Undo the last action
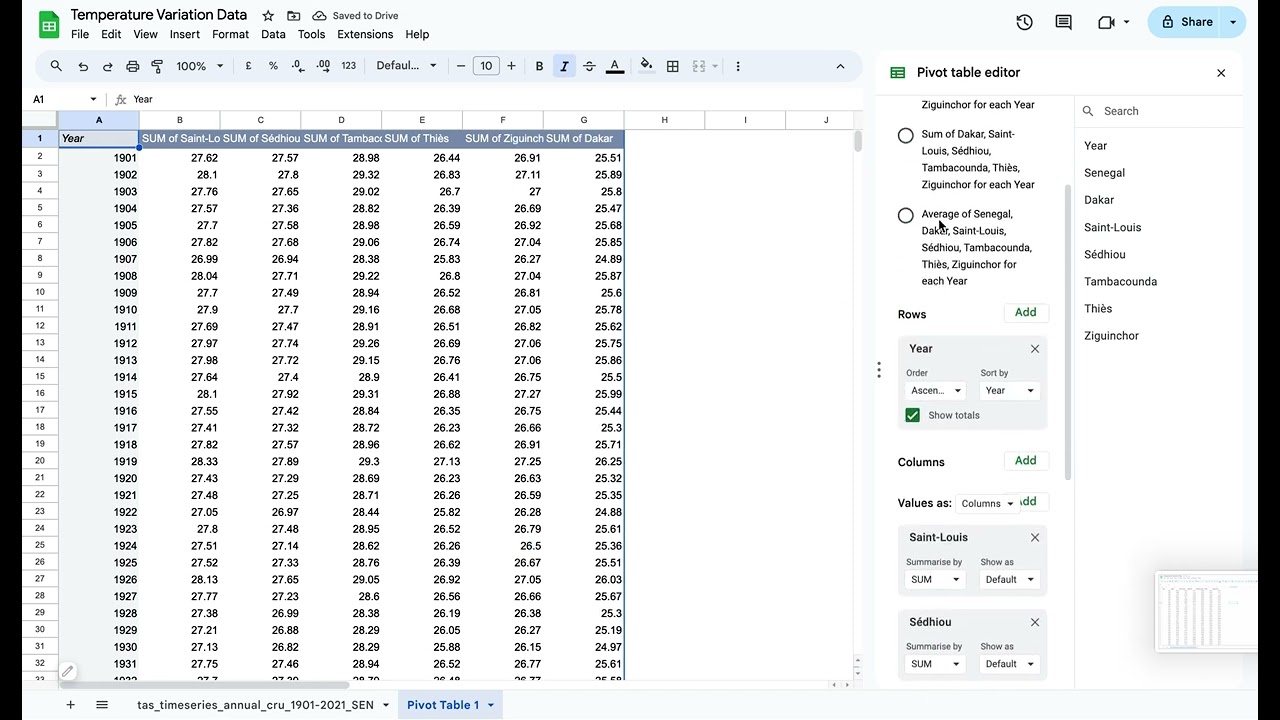 point(83,66)
